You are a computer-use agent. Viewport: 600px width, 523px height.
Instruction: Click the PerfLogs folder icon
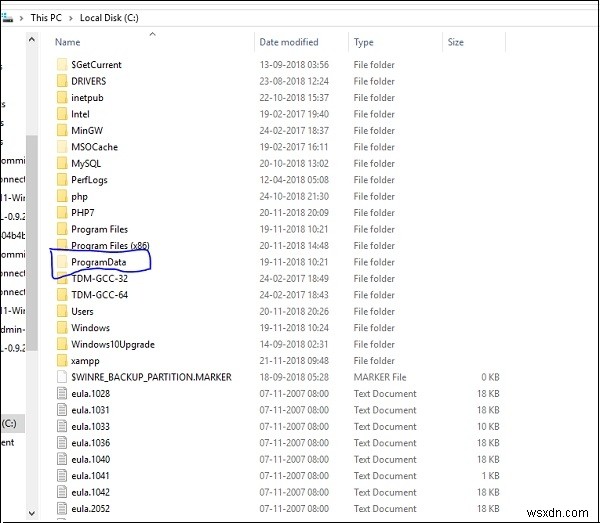coord(62,180)
